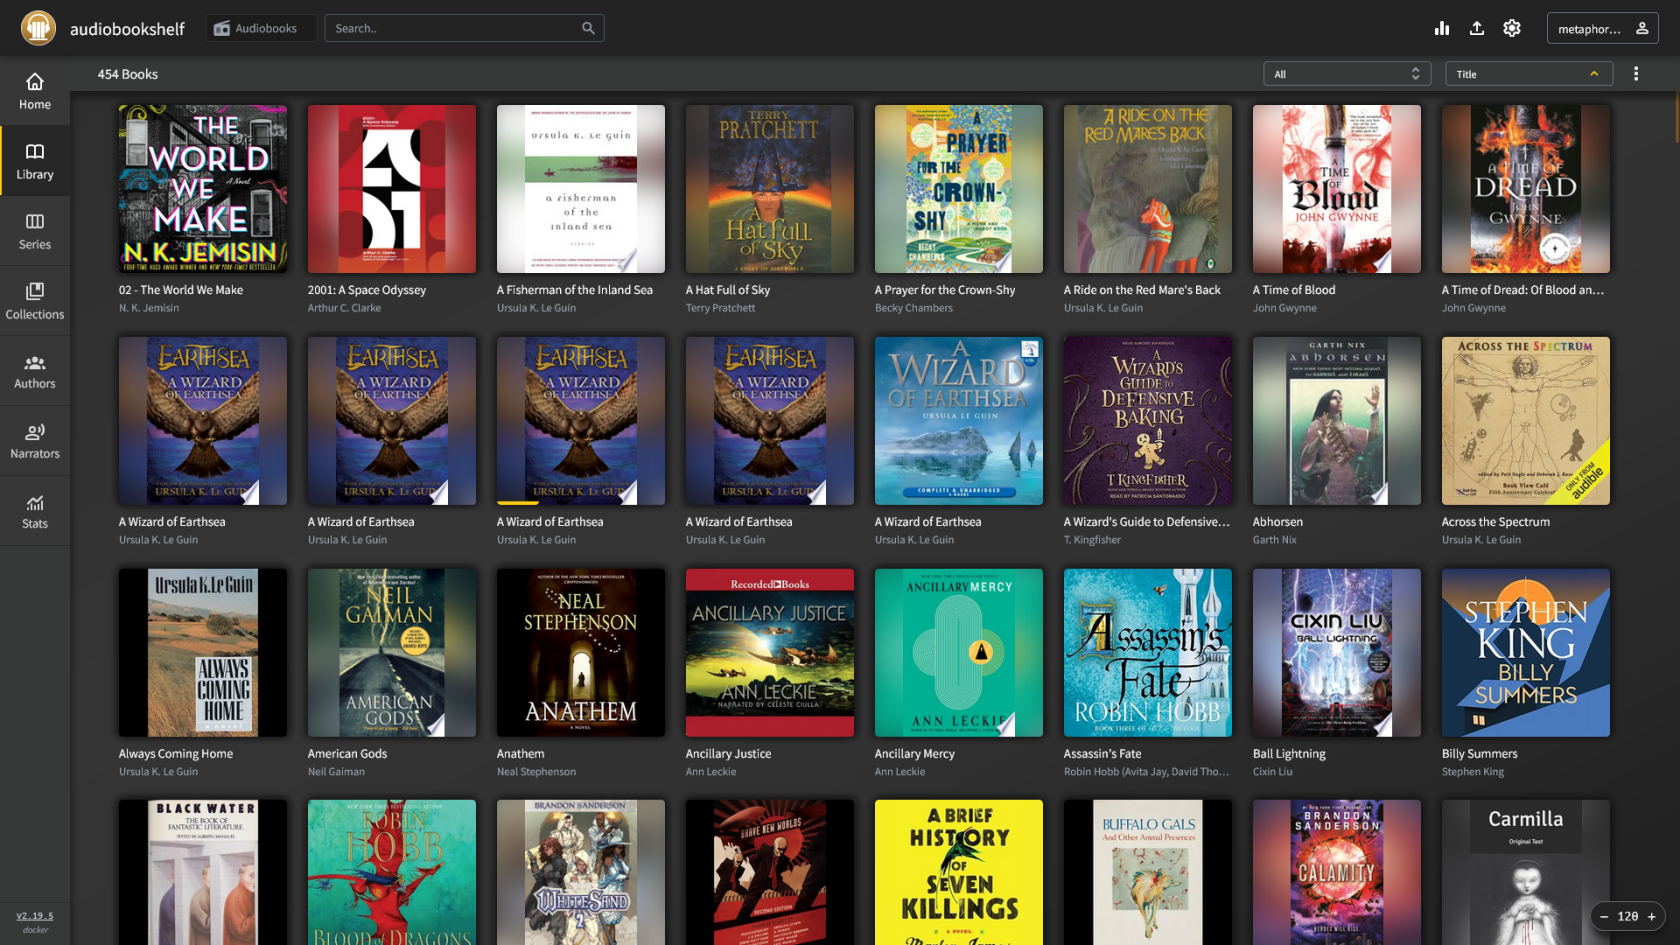Open the Abhorsen cover
Screen dimensions: 1680x945
click(x=1337, y=421)
